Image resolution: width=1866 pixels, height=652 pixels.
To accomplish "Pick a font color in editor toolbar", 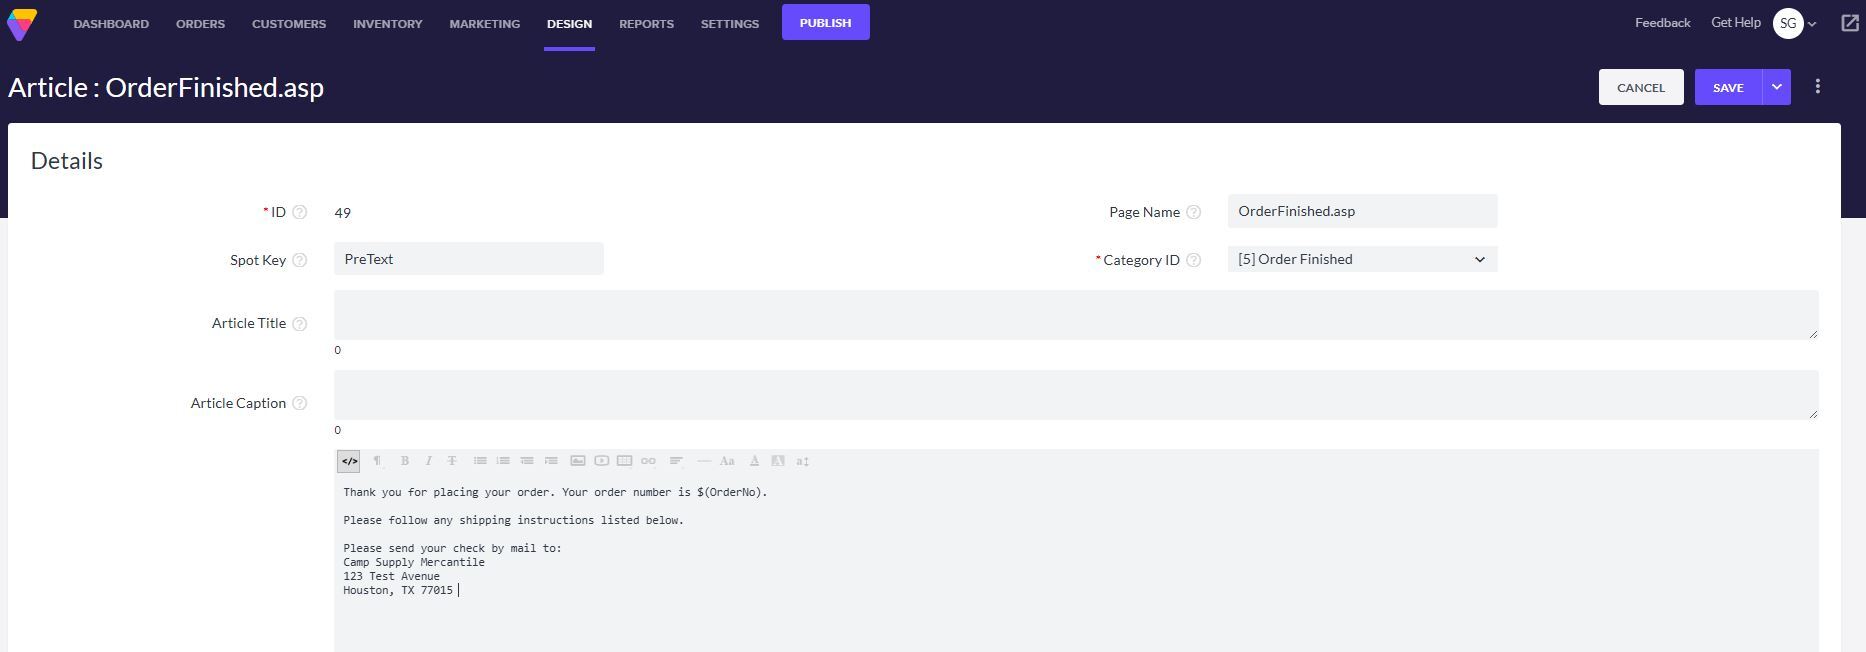I will coord(754,461).
